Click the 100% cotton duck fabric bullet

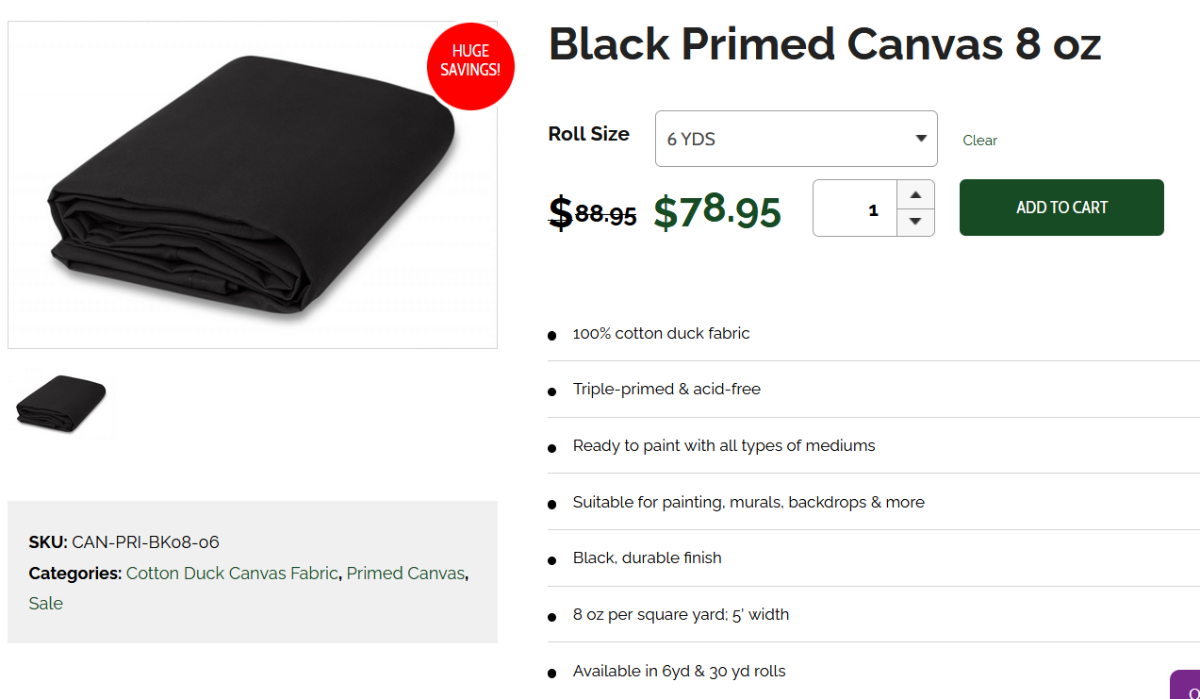pos(661,333)
